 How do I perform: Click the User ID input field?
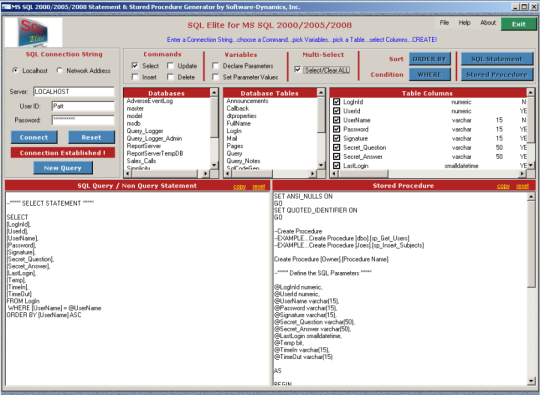click(83, 106)
